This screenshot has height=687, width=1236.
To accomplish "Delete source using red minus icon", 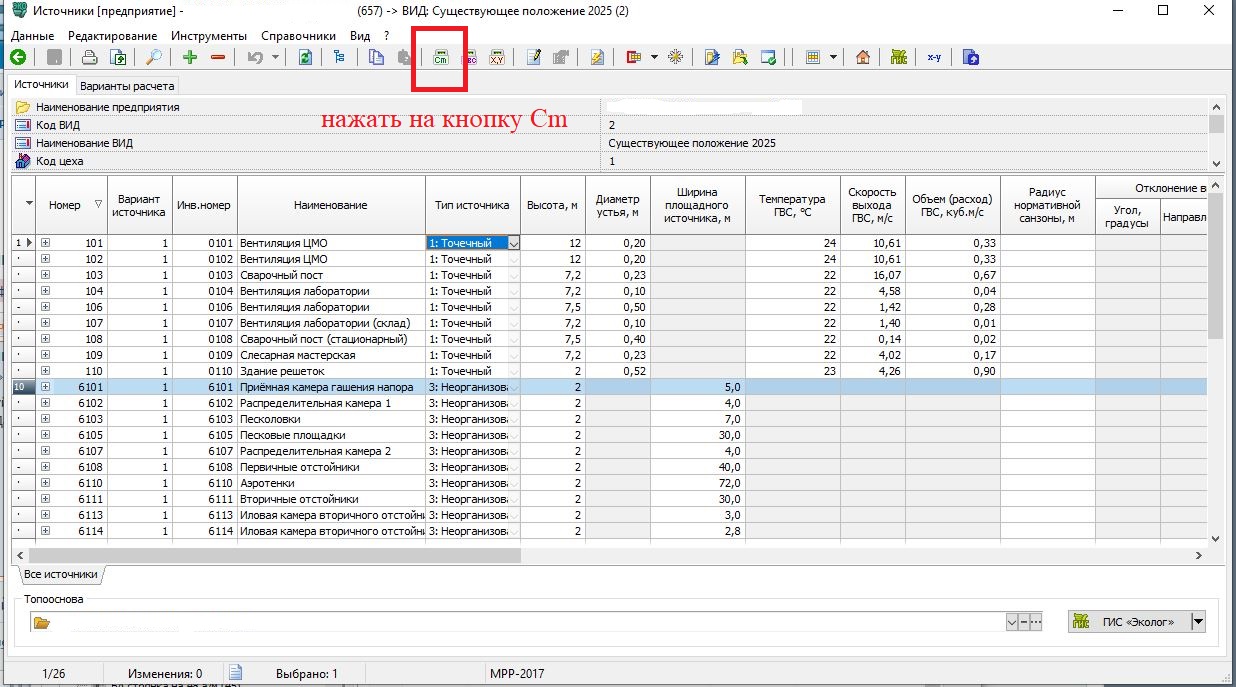I will pos(217,58).
